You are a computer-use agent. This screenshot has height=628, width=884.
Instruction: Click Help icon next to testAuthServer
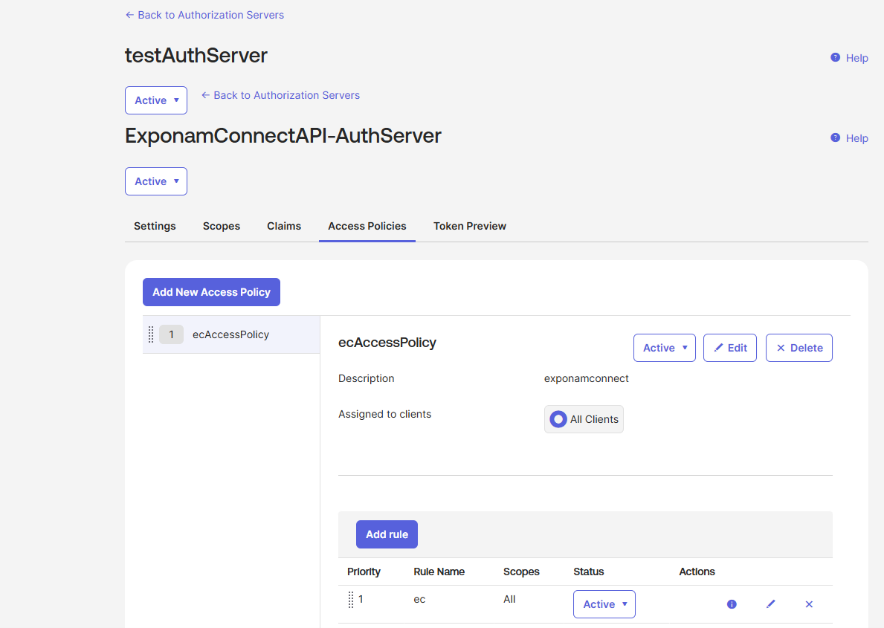pyautogui.click(x=835, y=58)
